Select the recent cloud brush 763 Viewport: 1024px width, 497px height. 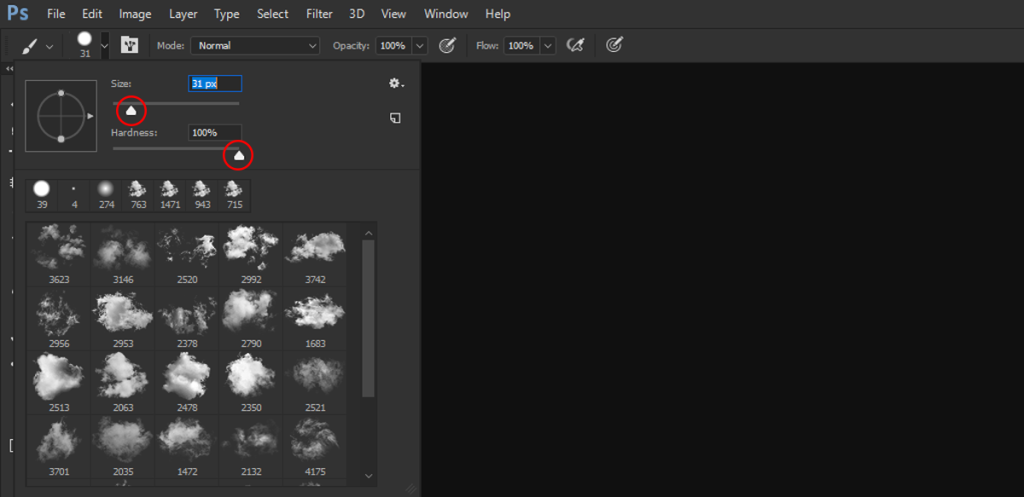click(138, 195)
